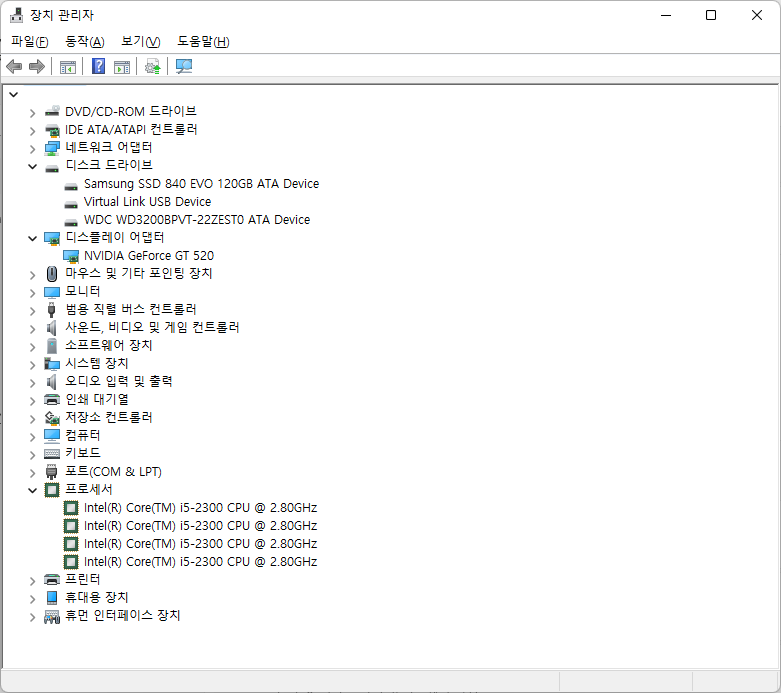Select the 컴퓨터 category label
781x693 pixels.
tap(83, 435)
